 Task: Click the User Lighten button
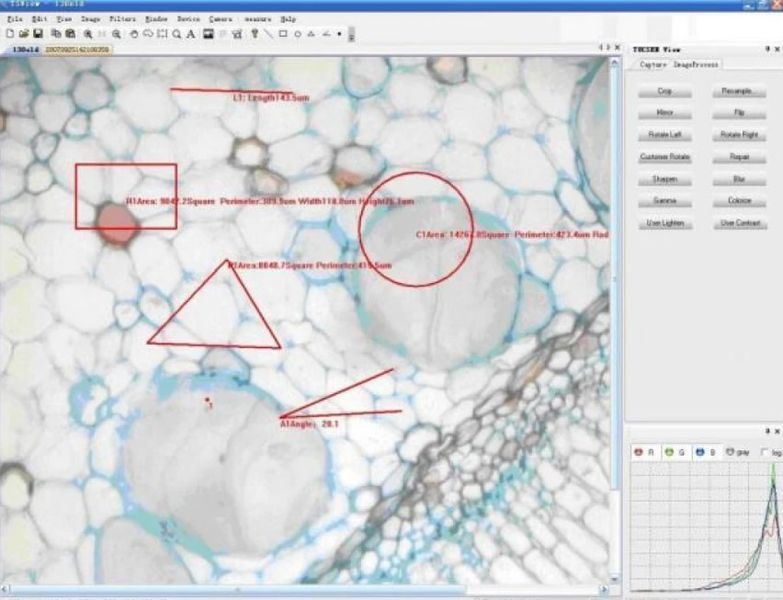coord(665,223)
